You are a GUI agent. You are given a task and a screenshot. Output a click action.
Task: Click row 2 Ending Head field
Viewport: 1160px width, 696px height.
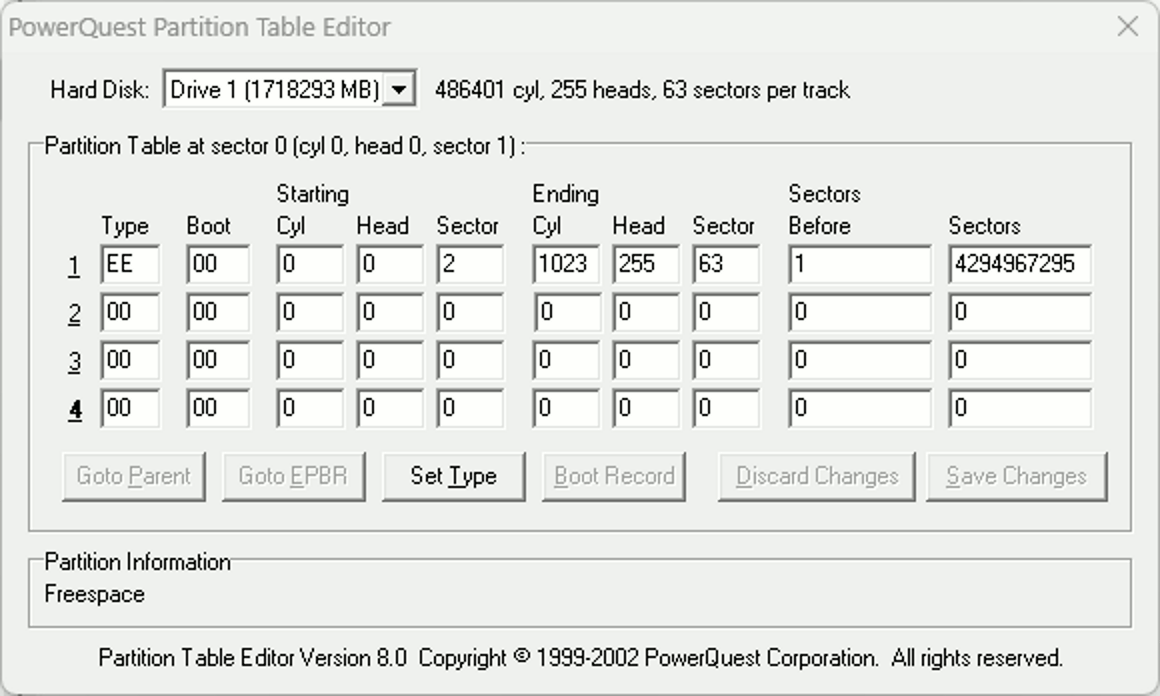tap(646, 312)
